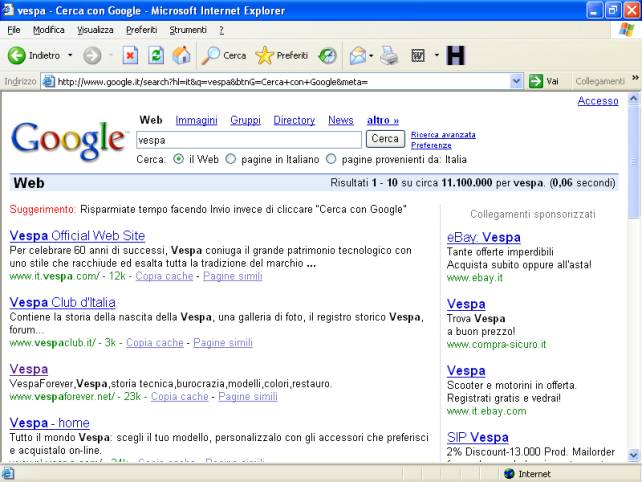This screenshot has width=642, height=482.
Task: Open the Forward button dropdown arrow
Action: point(111,55)
